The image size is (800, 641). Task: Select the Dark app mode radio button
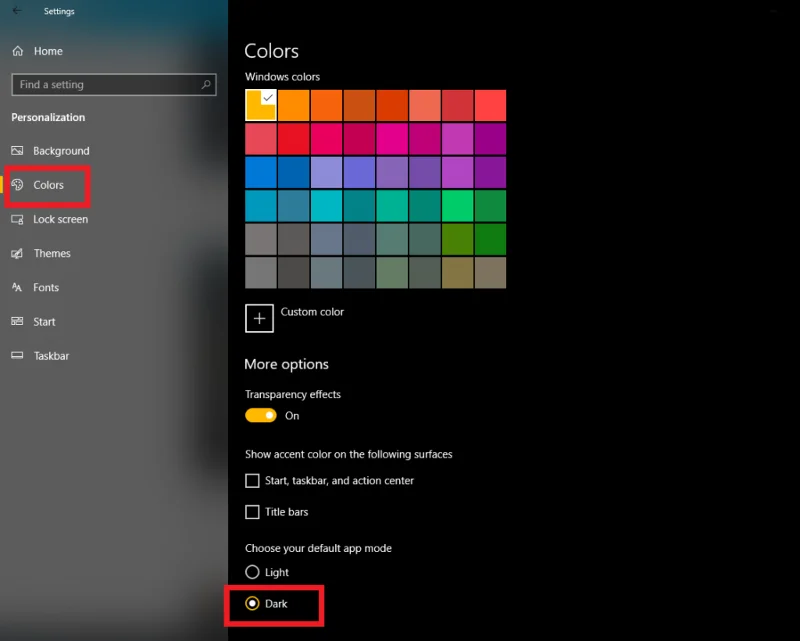[252, 604]
